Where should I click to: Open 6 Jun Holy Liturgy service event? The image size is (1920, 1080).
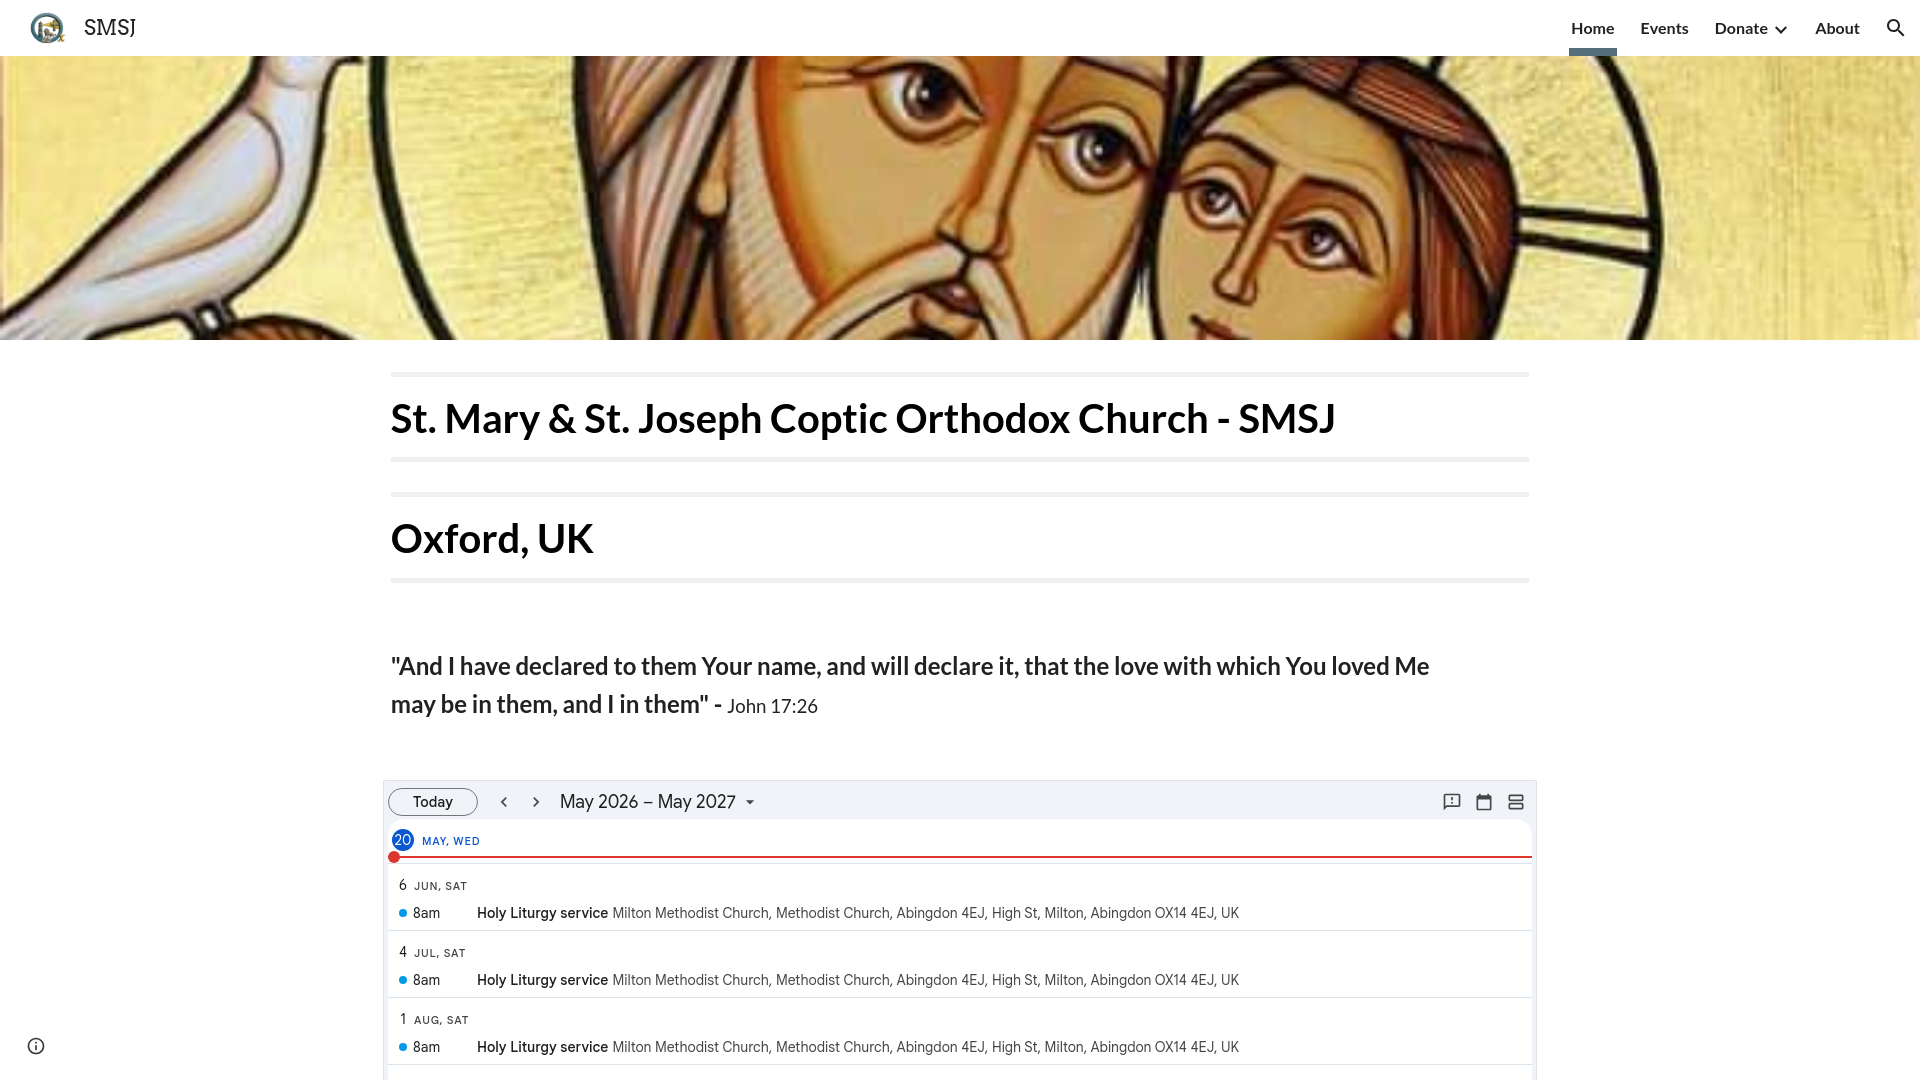coord(960,913)
